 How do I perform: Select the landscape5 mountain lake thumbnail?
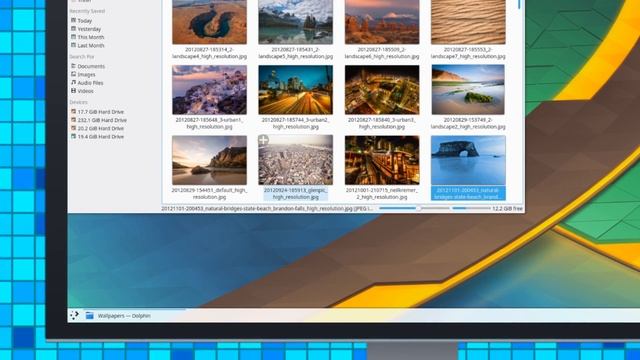[296, 22]
